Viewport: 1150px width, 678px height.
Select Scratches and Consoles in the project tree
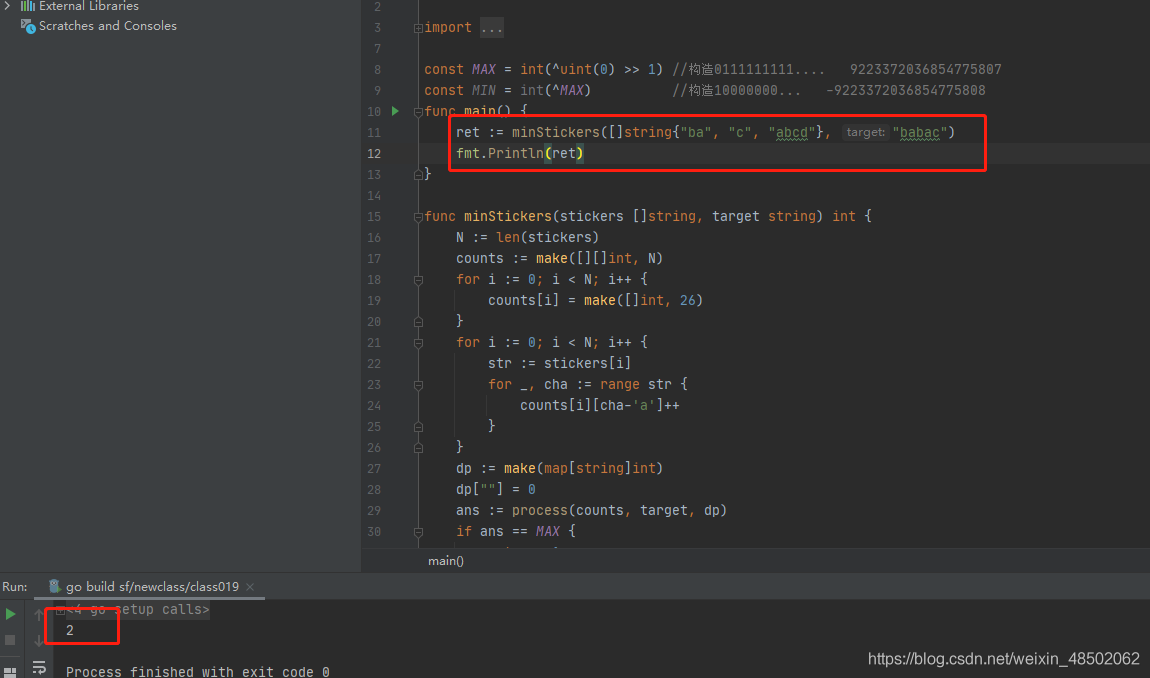coord(108,26)
